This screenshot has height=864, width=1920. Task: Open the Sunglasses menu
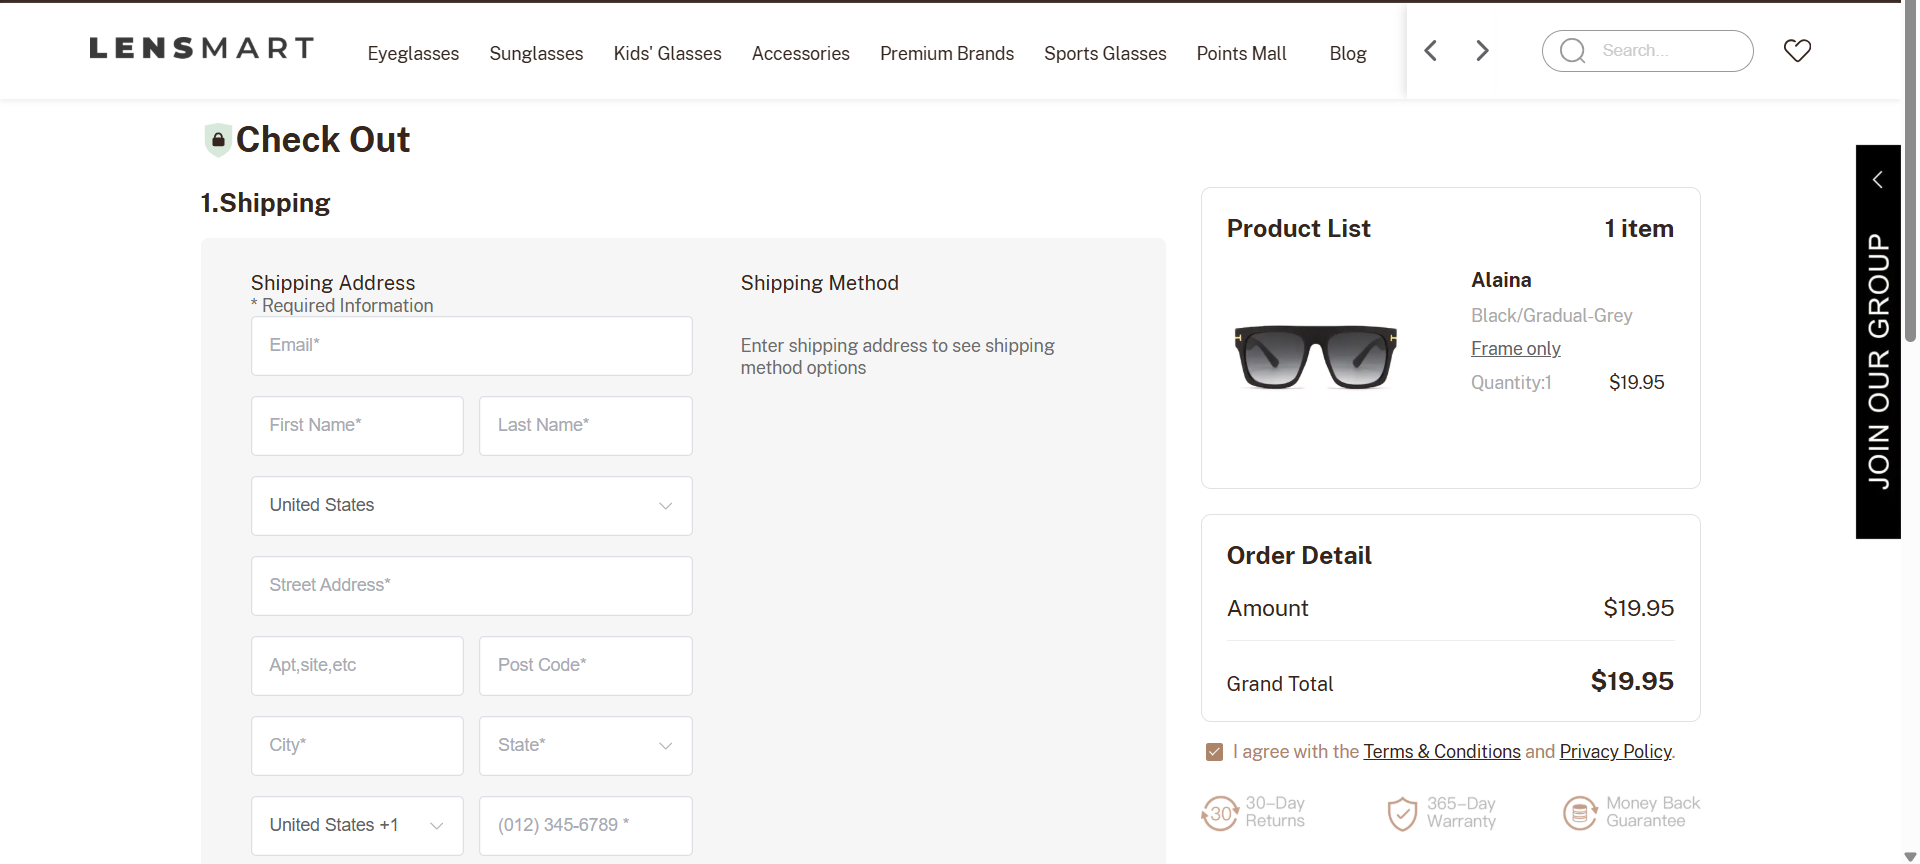[536, 54]
